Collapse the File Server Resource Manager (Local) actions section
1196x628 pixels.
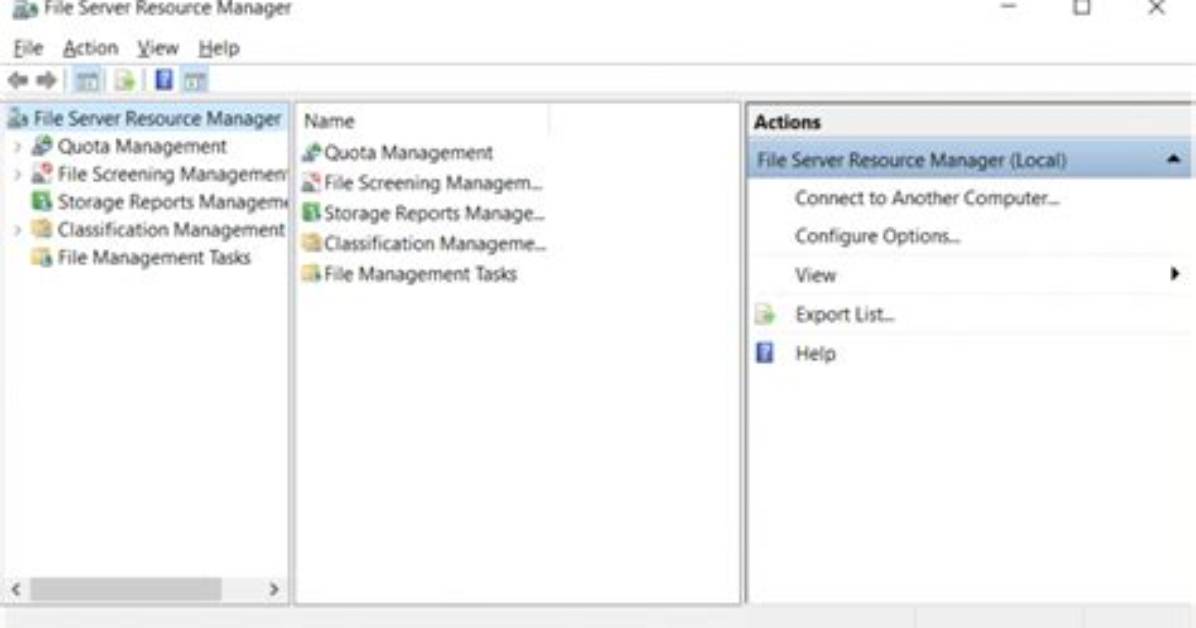[1173, 159]
